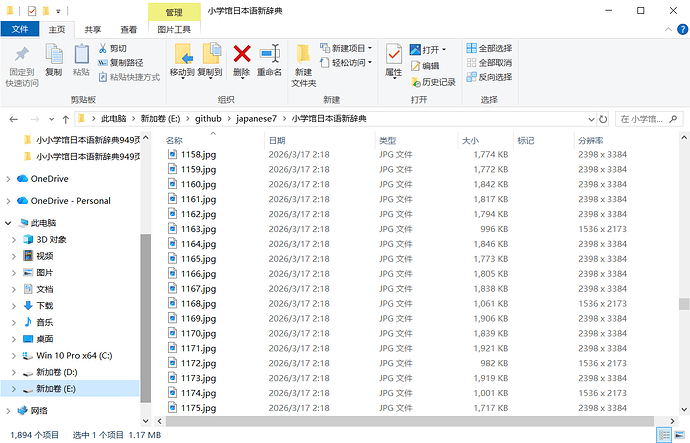Viewport: 690px width, 443px height.
Task: Click the New folder icon
Action: tap(303, 54)
